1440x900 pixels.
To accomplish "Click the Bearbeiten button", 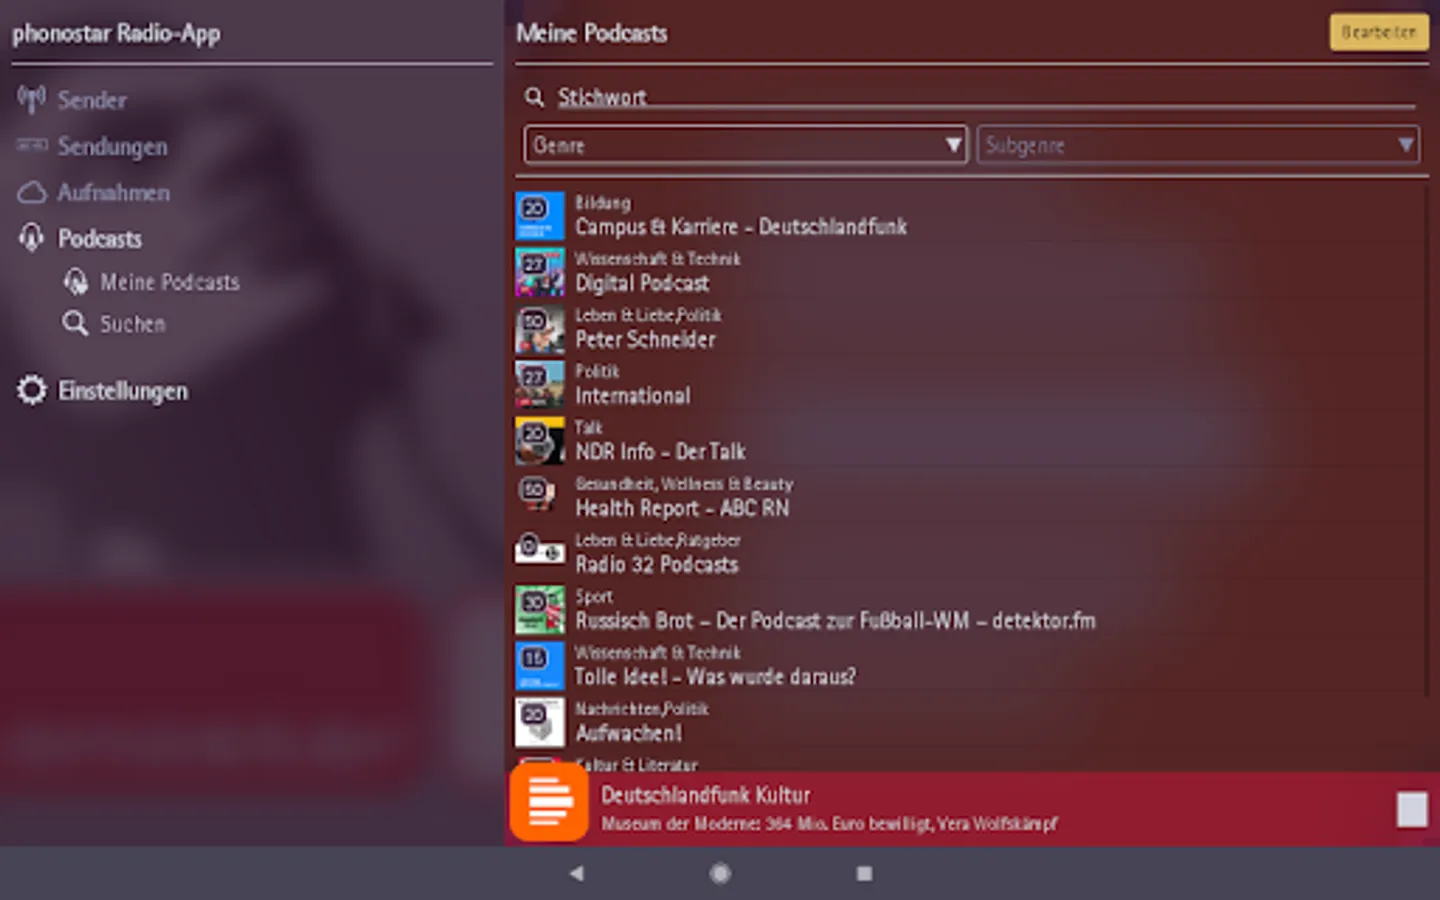I will (x=1379, y=32).
